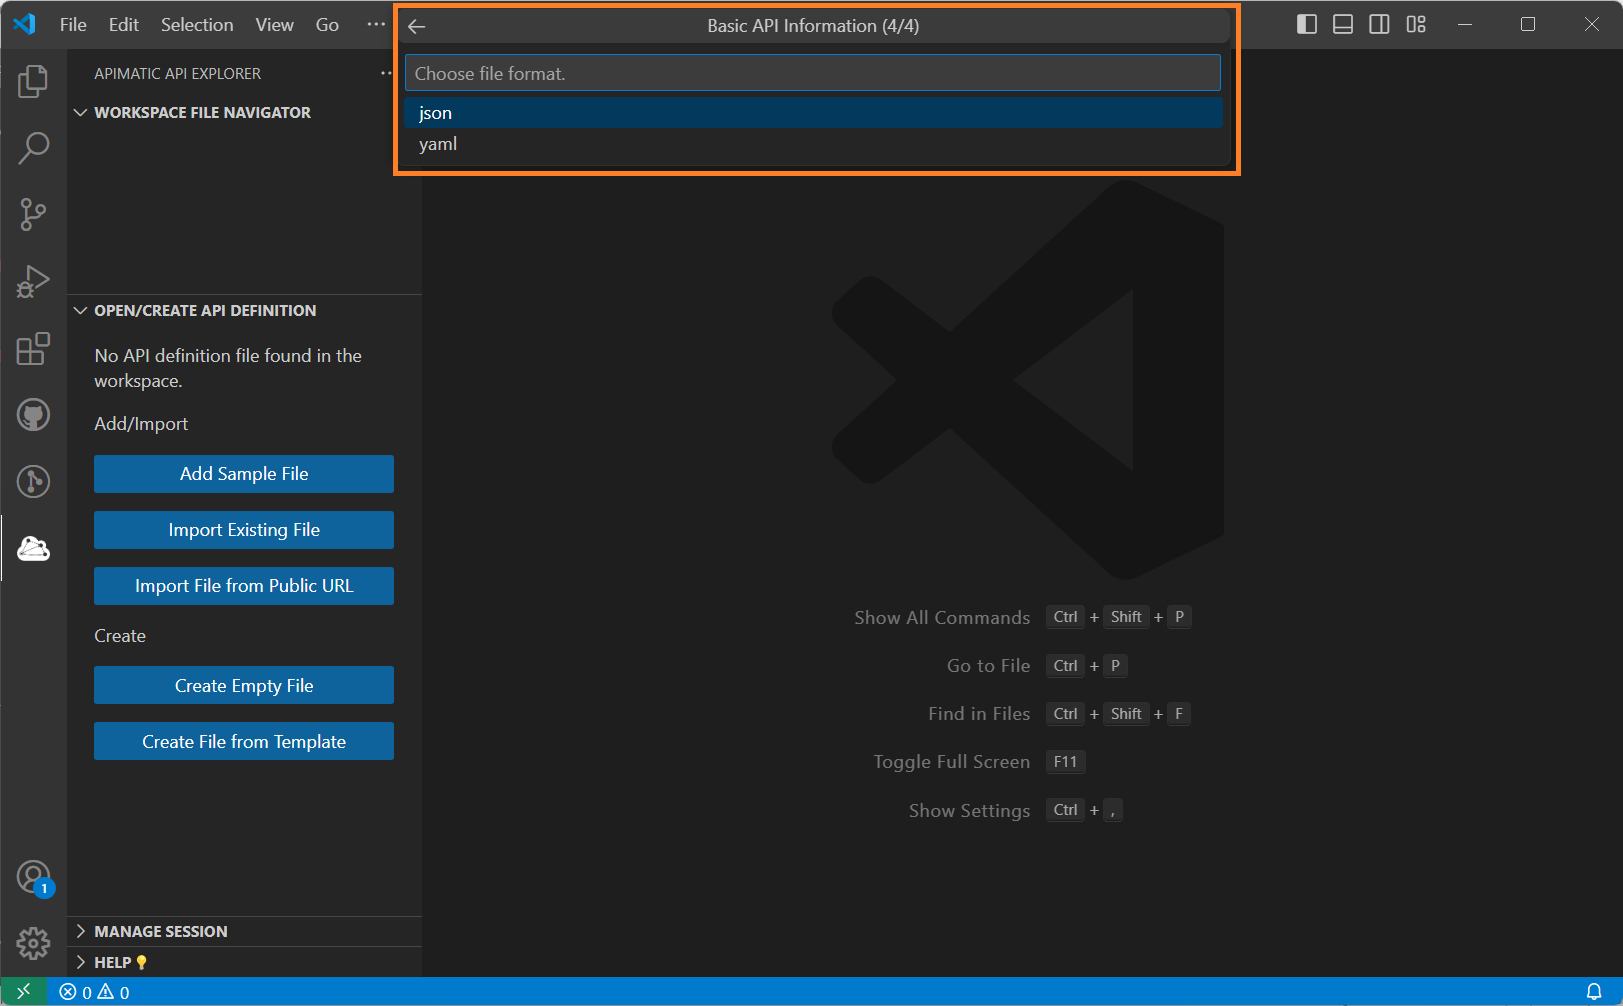Click the Add Sample File button

(244, 474)
